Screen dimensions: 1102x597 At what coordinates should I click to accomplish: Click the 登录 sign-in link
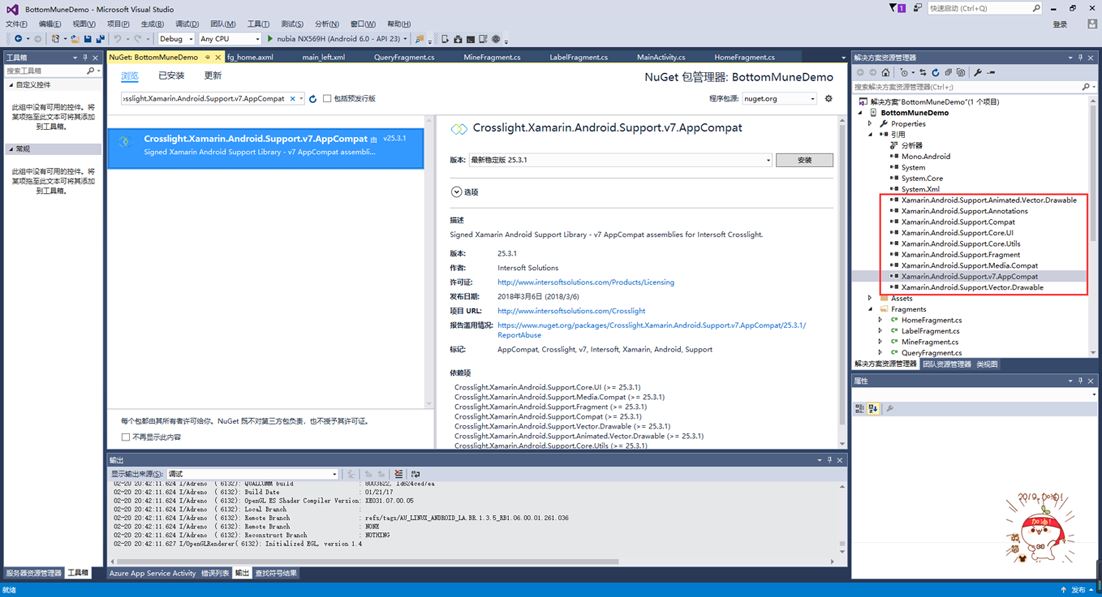coord(1060,24)
